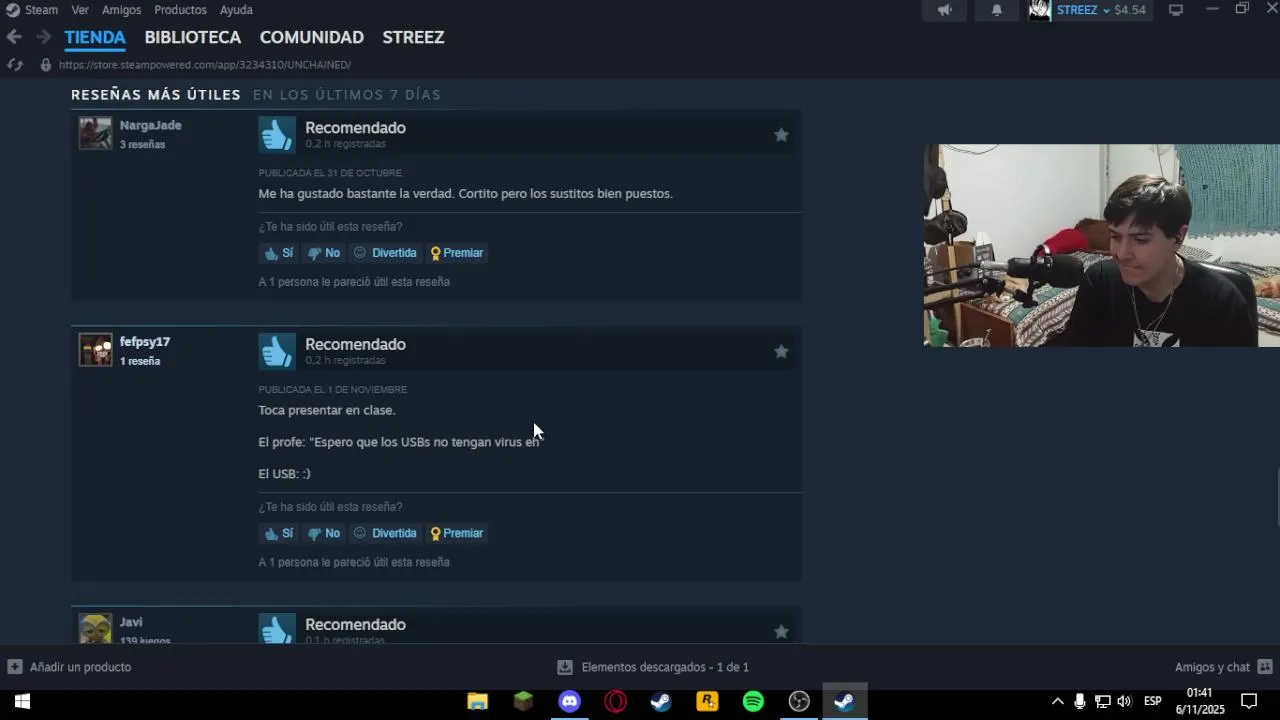Screen dimensions: 1280x720
Task: Open fefpsy17's profile avatar
Action: click(96, 350)
